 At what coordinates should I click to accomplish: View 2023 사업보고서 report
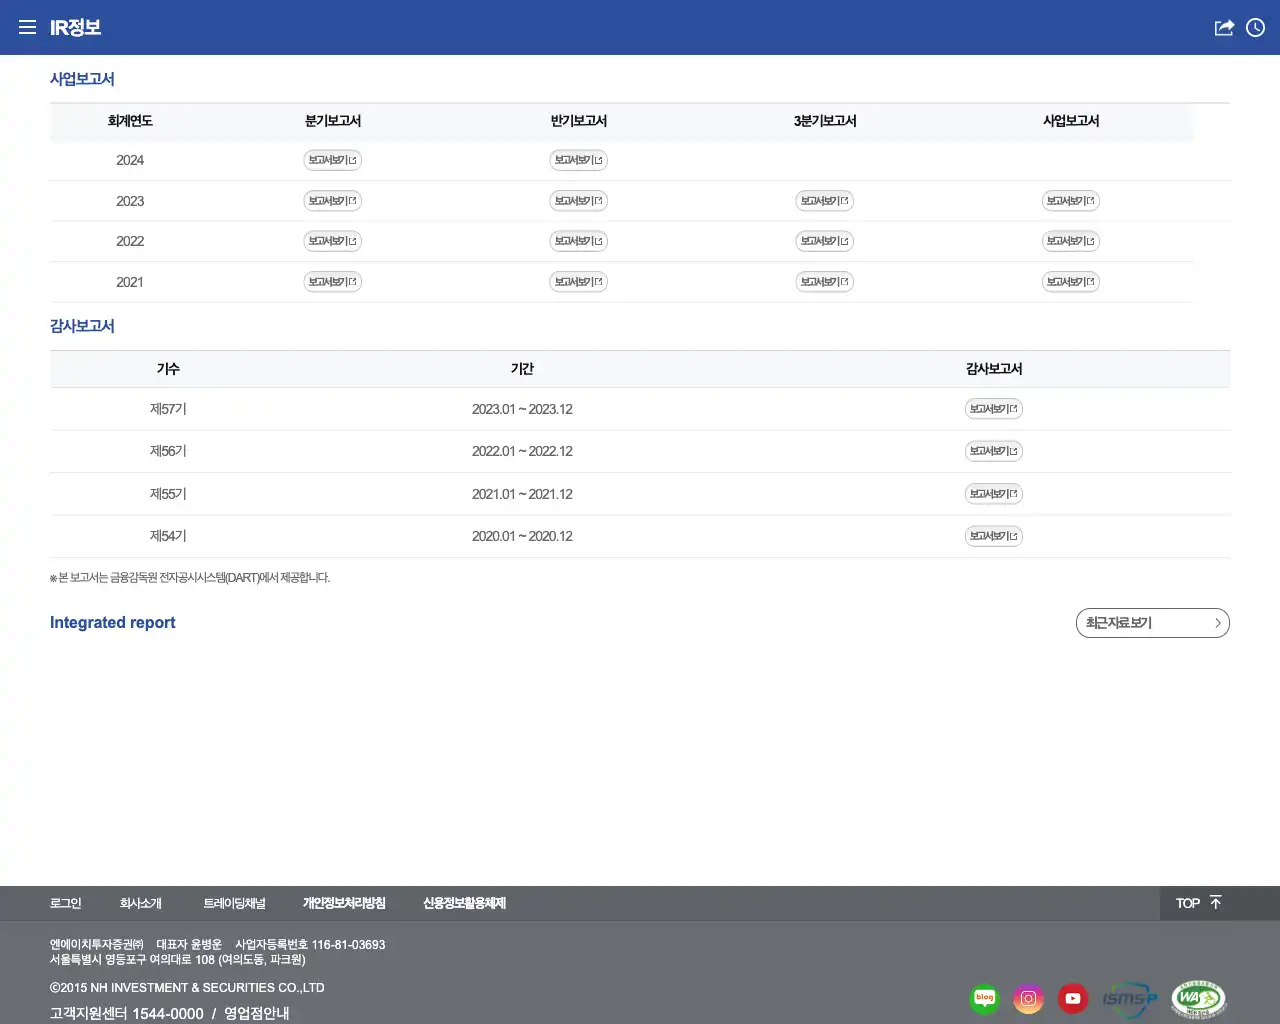(x=1071, y=201)
